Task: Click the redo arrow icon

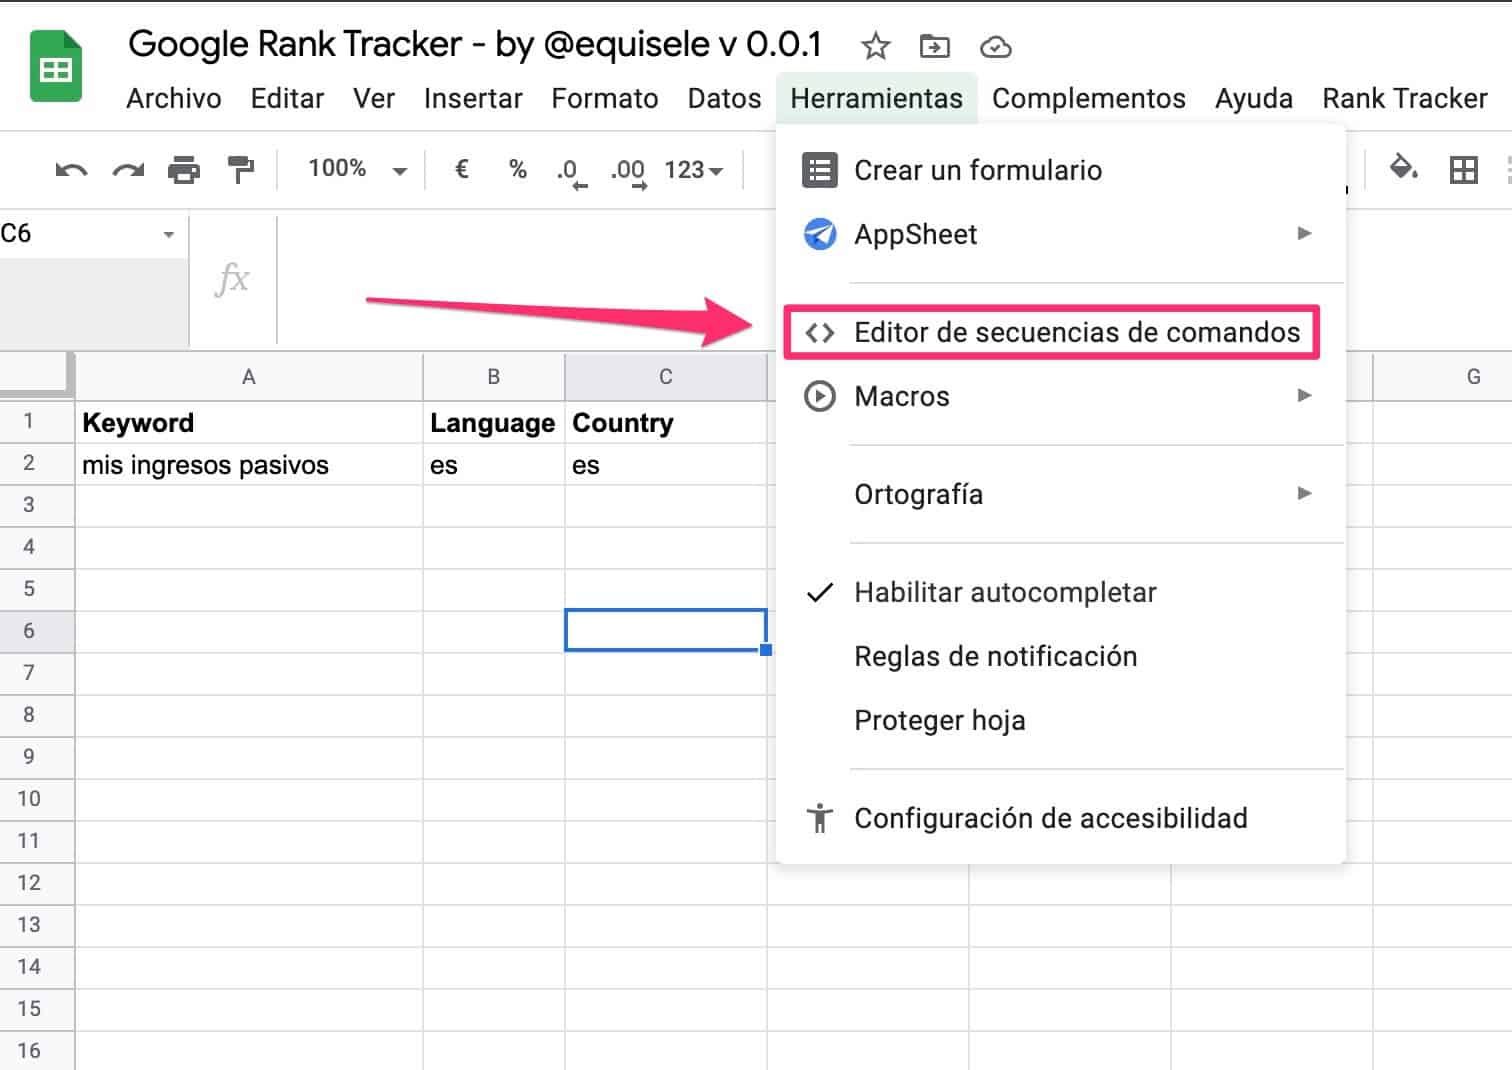Action: [x=128, y=170]
